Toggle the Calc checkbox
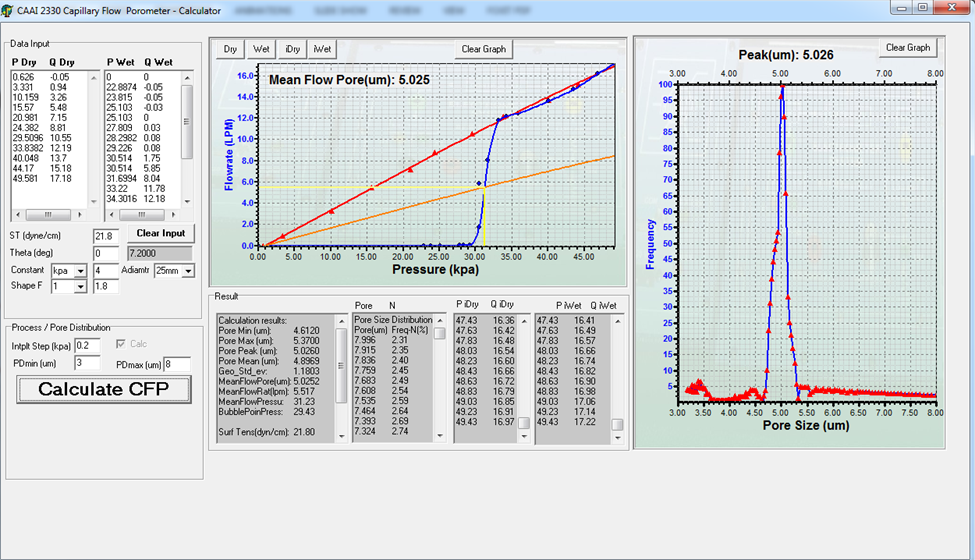975x560 pixels. pyautogui.click(x=122, y=344)
